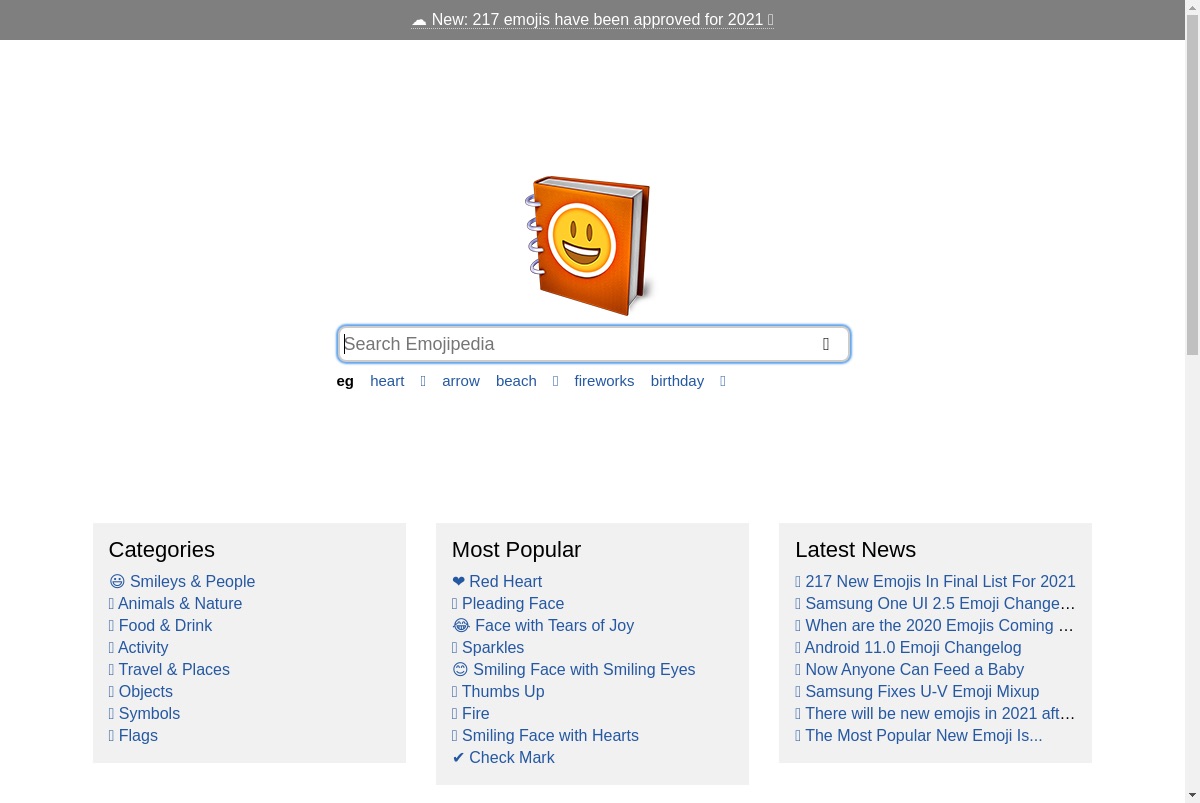Open the Objects category
This screenshot has width=1200, height=803.
(x=141, y=692)
